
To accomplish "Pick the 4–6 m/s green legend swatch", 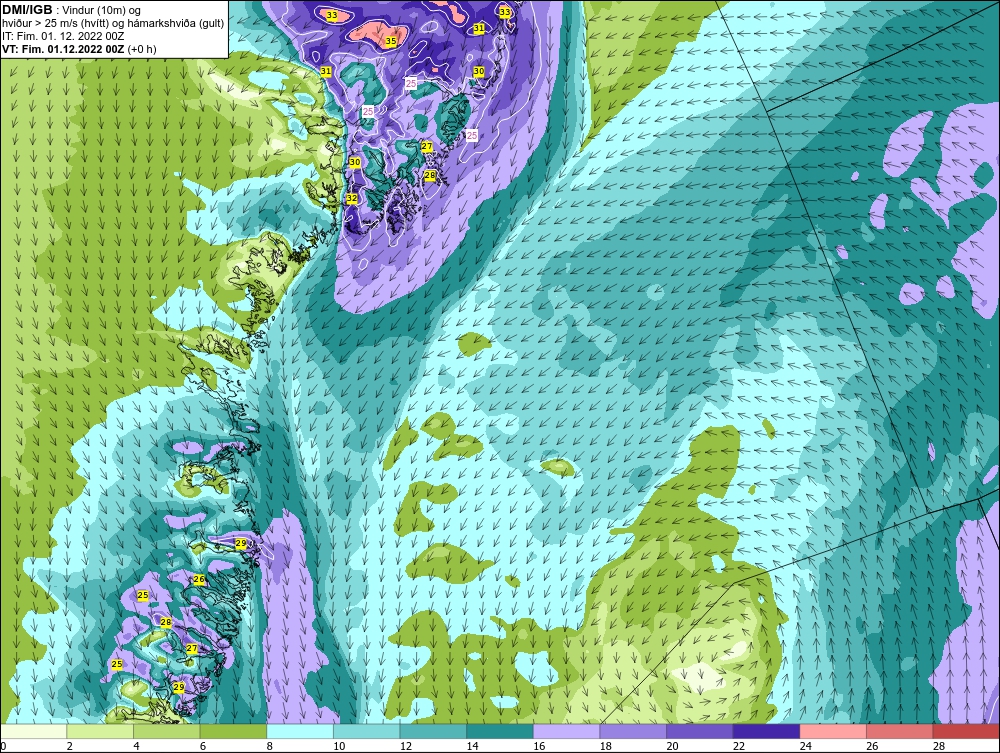I will 166,731.
